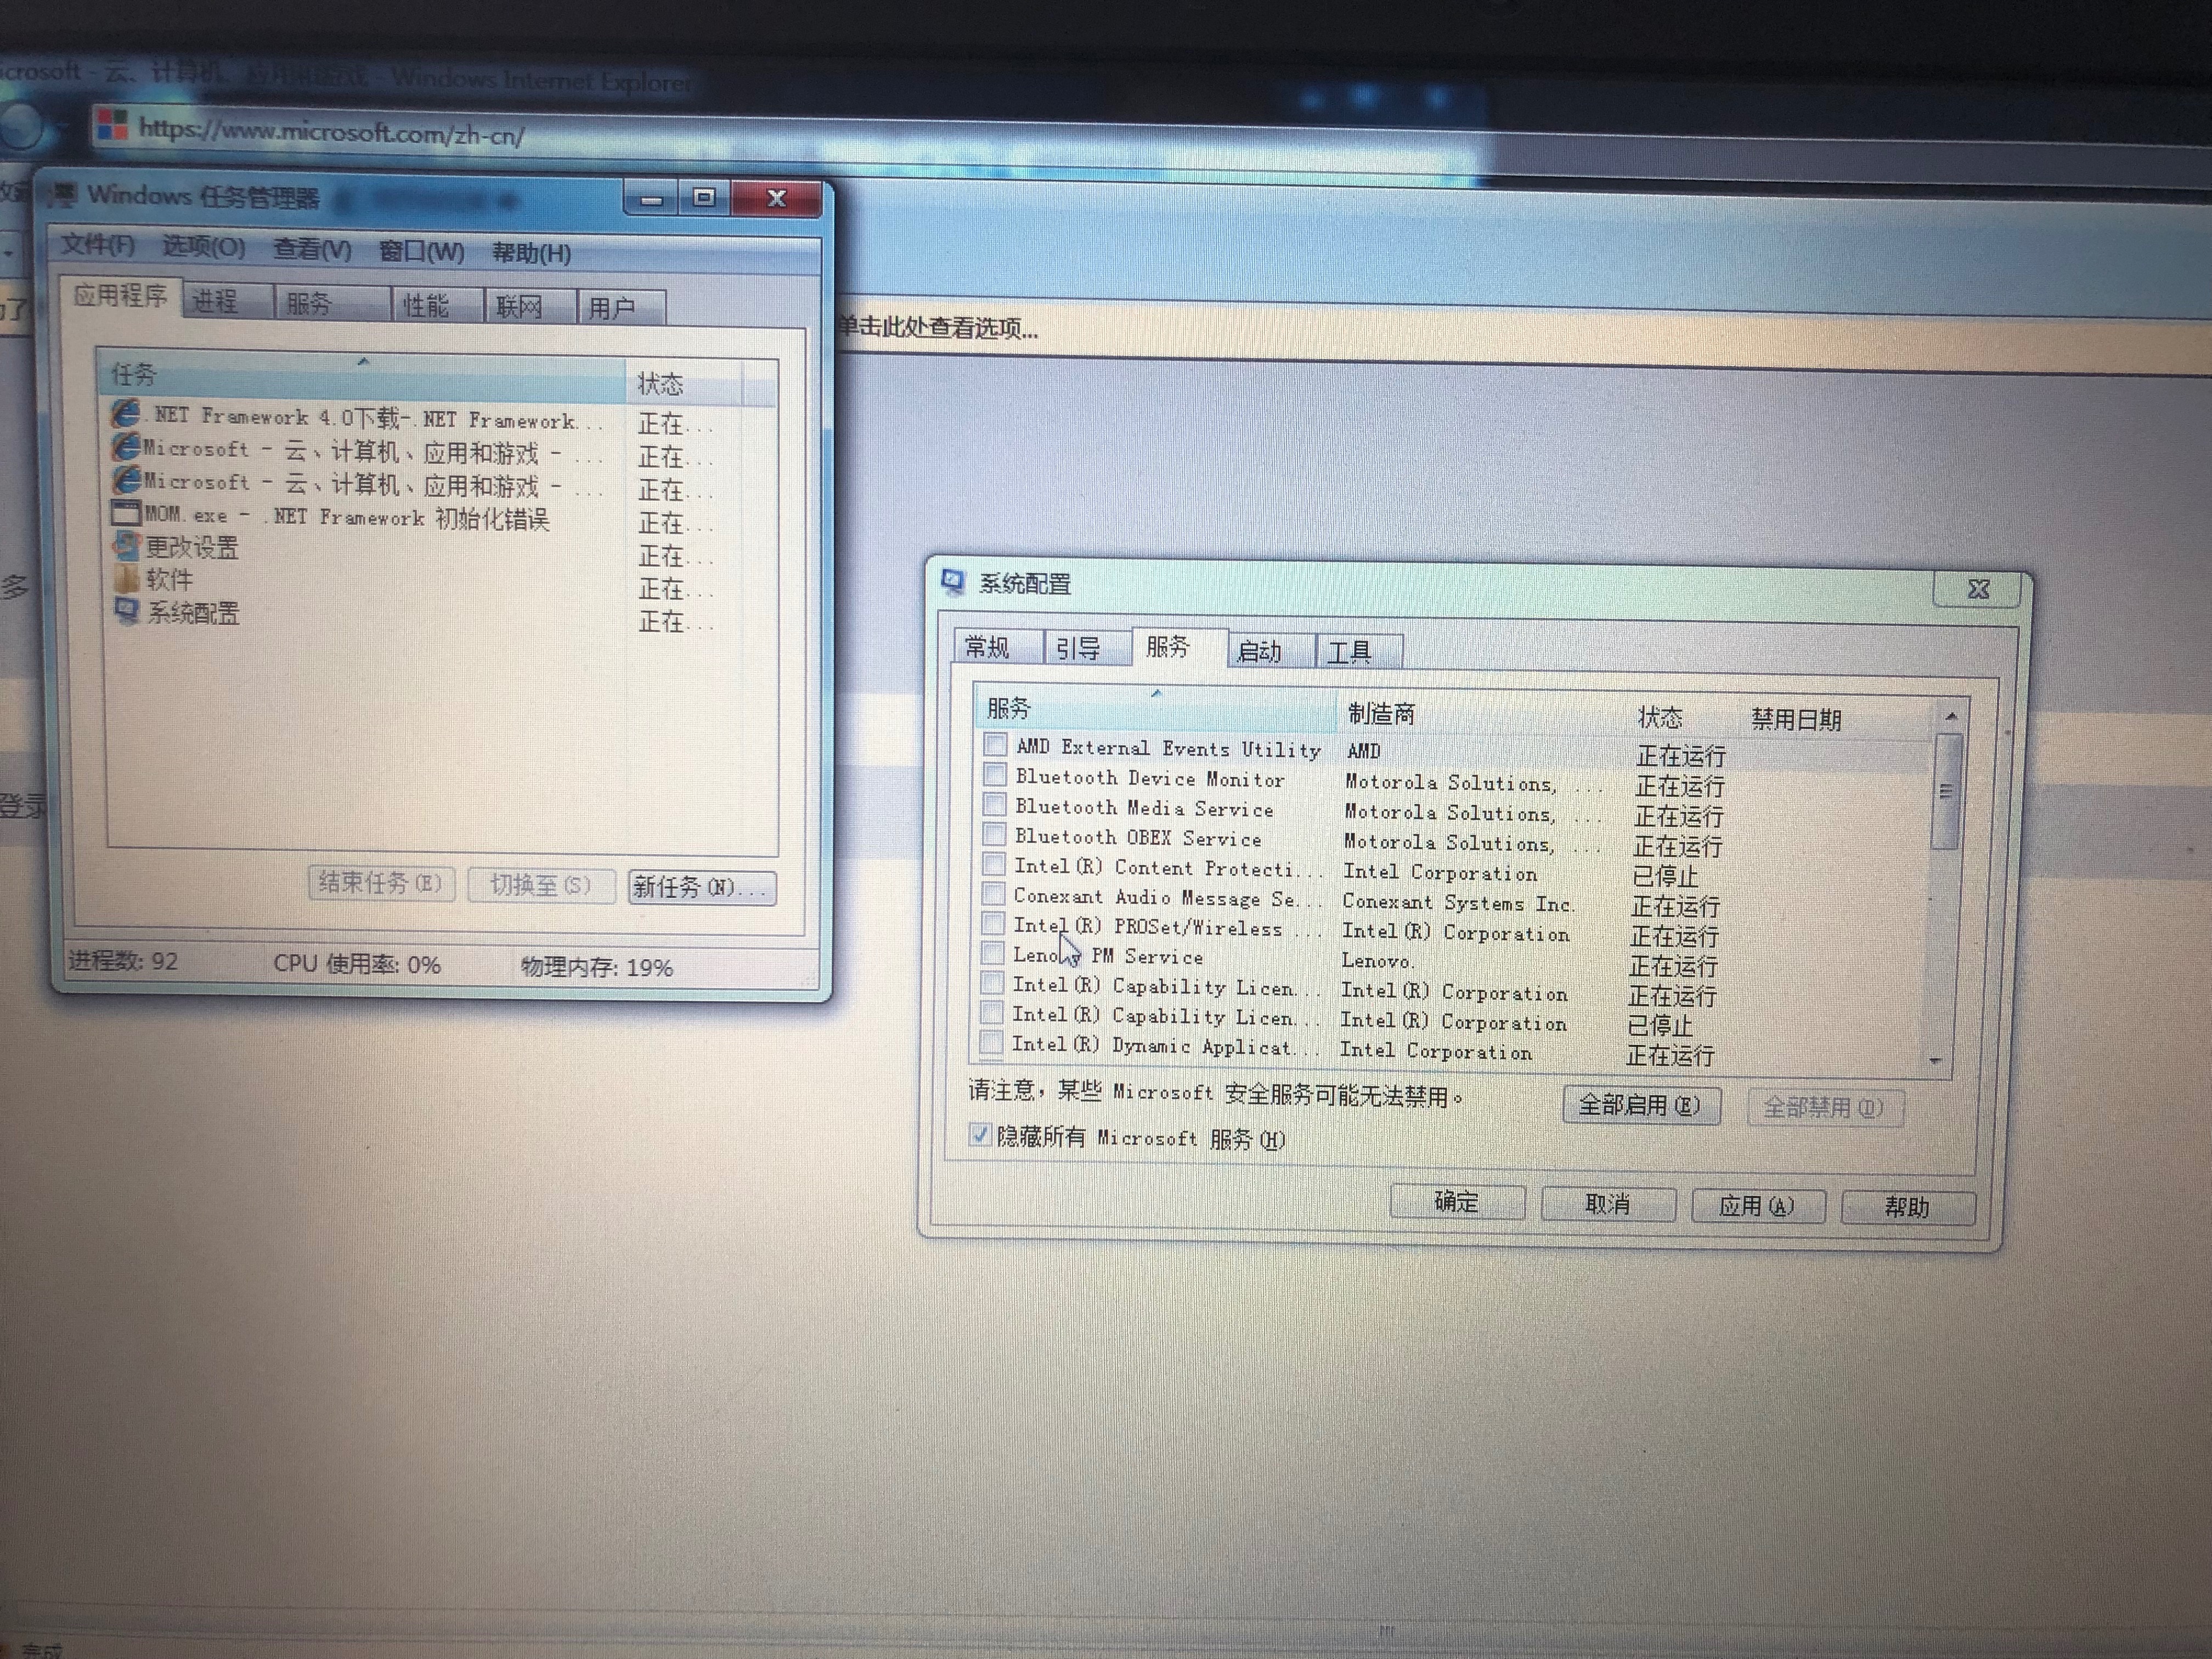The height and width of the screenshot is (1659, 2212).
Task: Click the Internet Explorer address bar URL
Action: click(331, 131)
